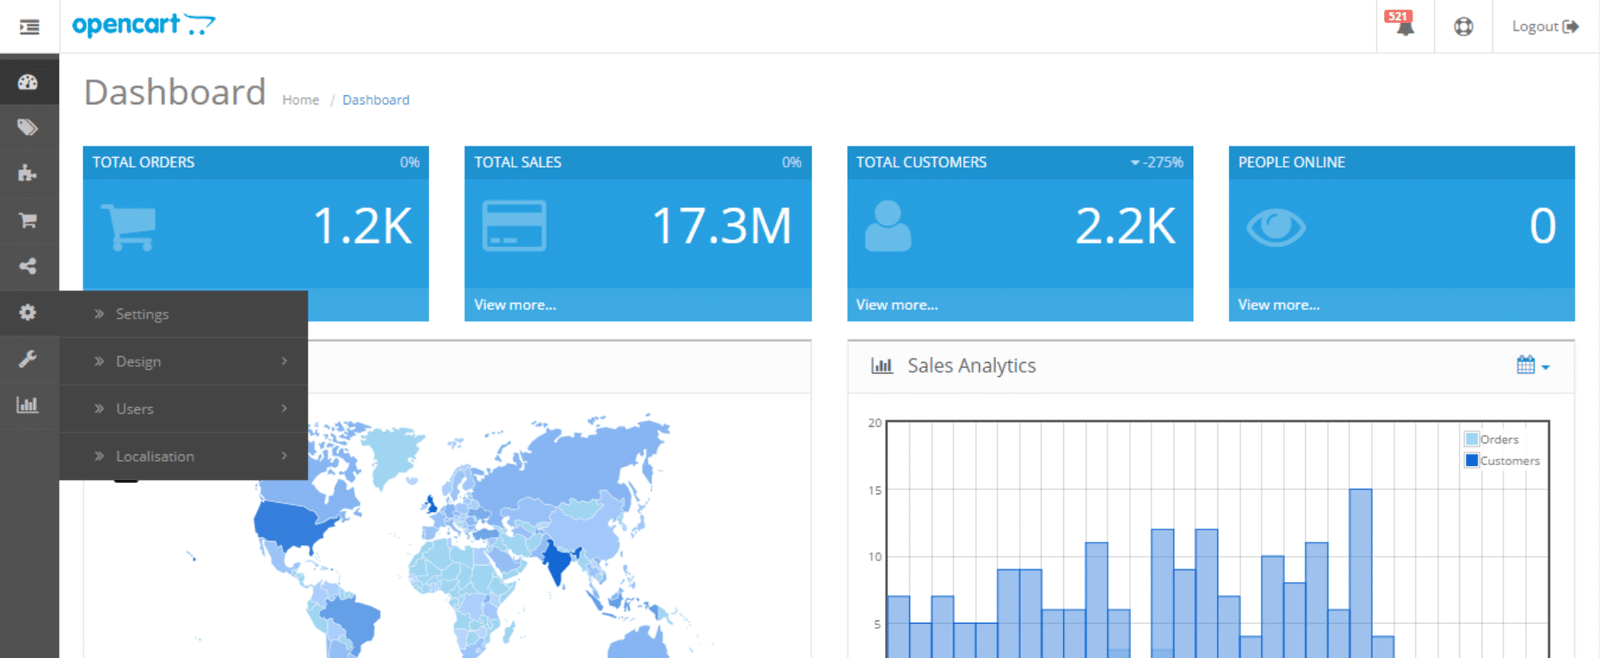Image resolution: width=1600 pixels, height=658 pixels.
Task: Toggle the sidebar menu hamburger icon
Action: tap(29, 27)
